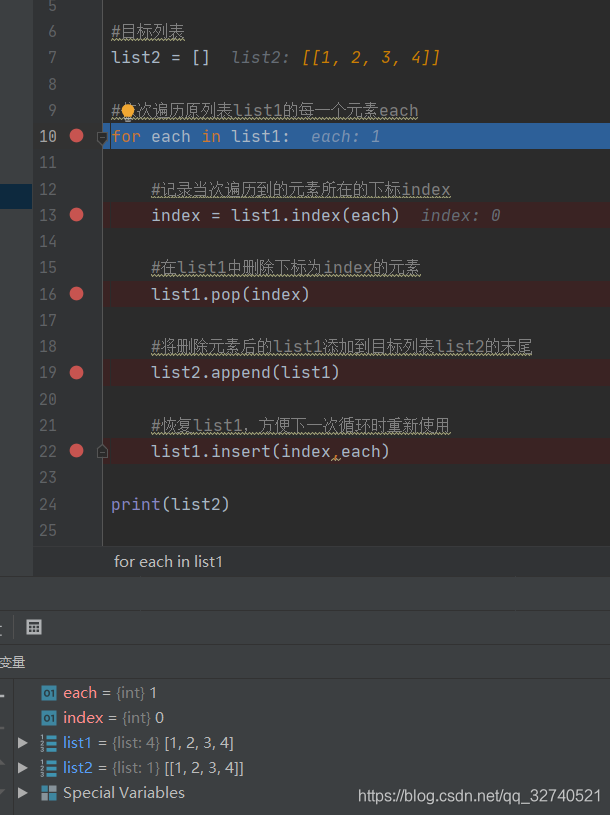Select the index variable int icon

(49, 718)
